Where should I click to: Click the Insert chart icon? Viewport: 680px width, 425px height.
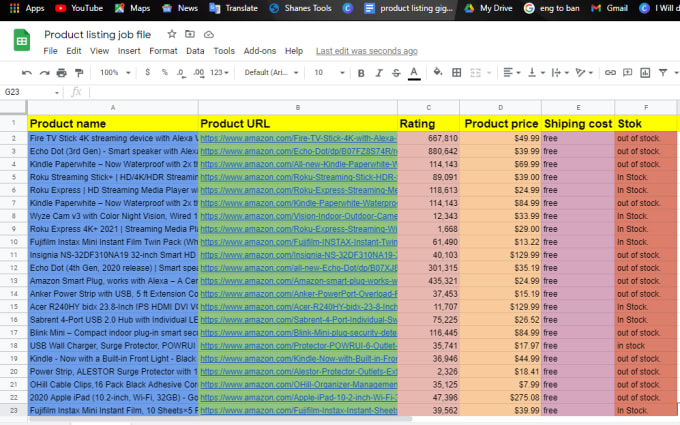click(645, 72)
